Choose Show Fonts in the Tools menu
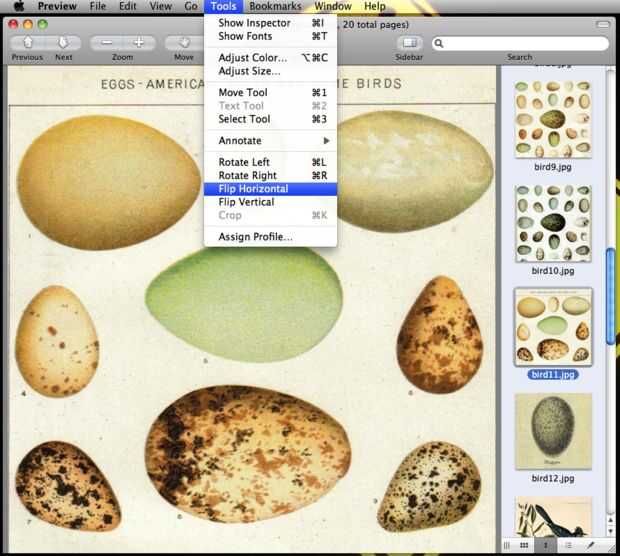This screenshot has height=556, width=620. pyautogui.click(x=270, y=36)
